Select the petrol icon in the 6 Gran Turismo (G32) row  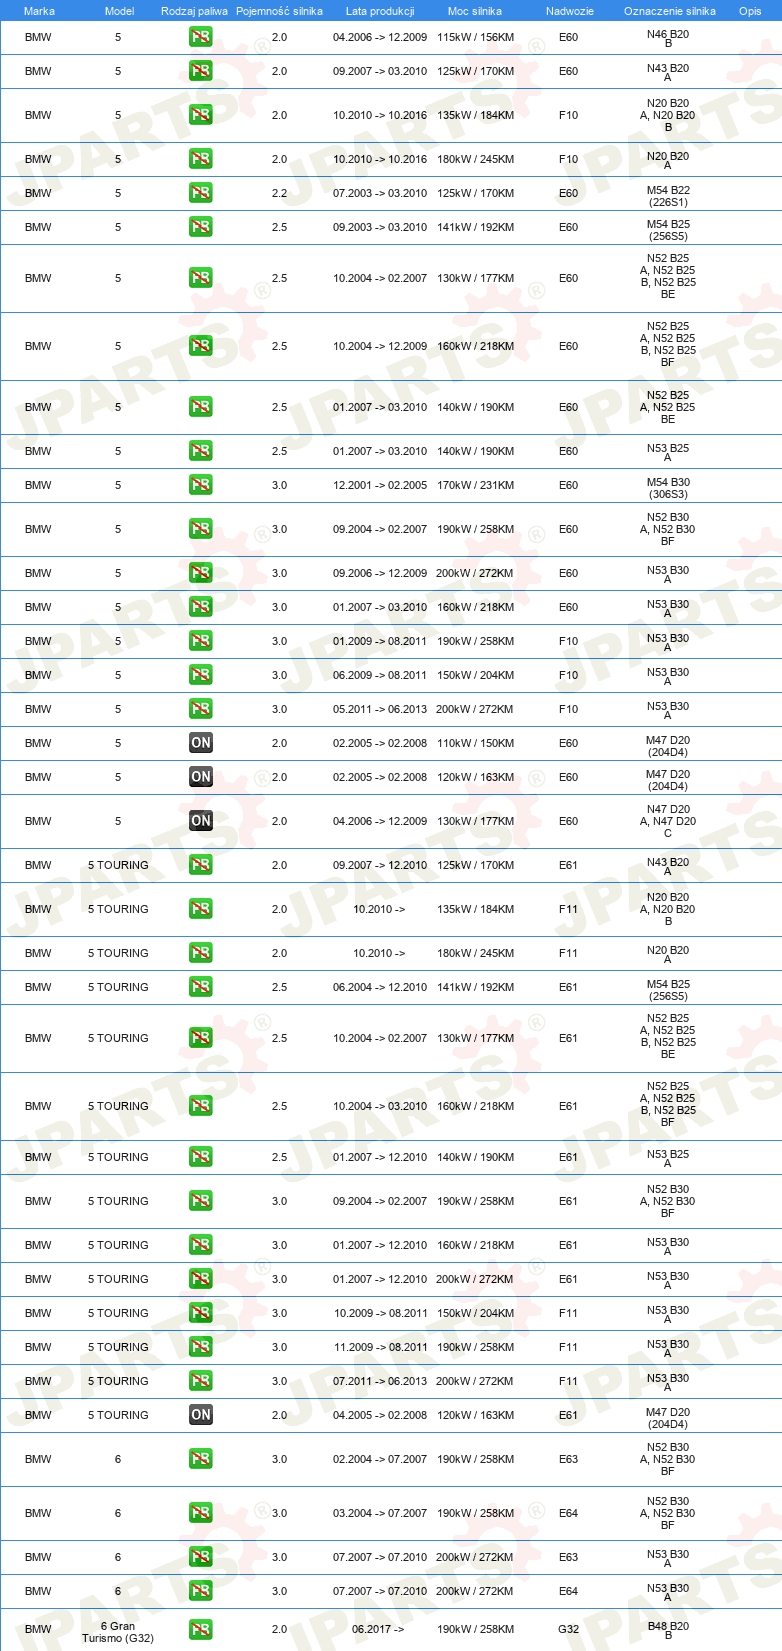(x=201, y=1629)
